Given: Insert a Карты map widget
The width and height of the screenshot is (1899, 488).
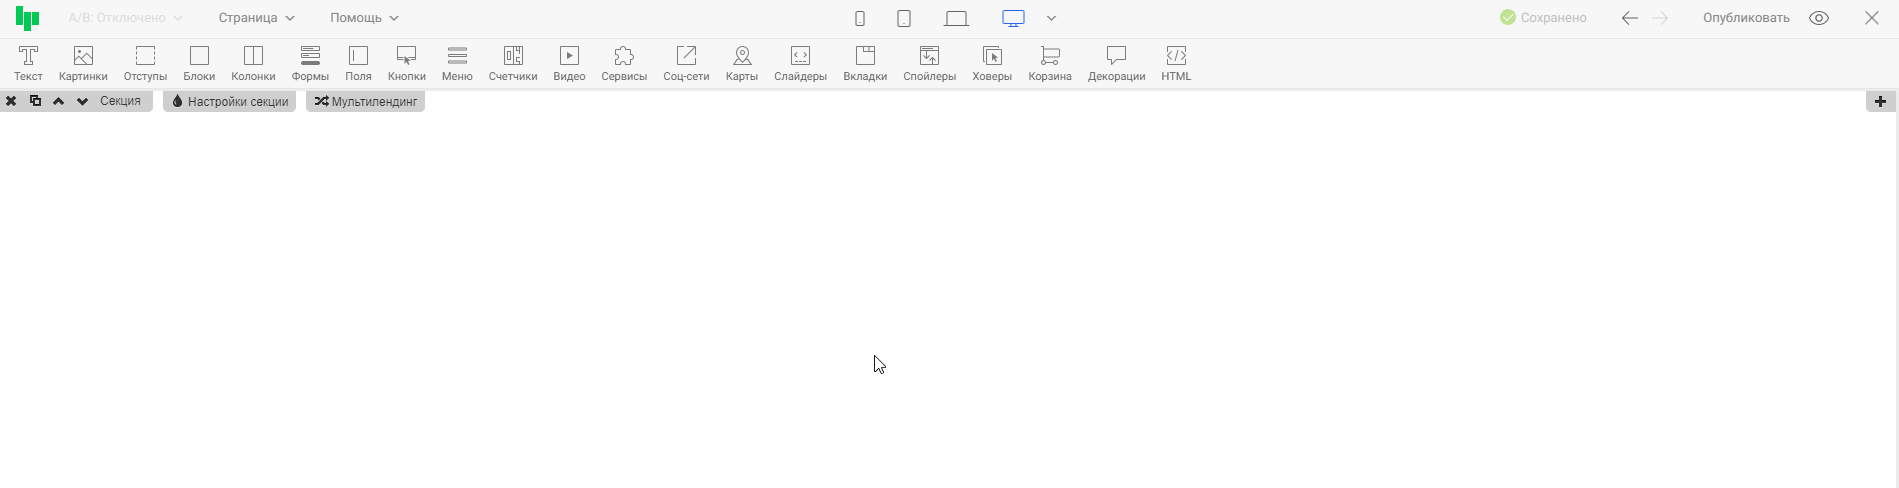Looking at the screenshot, I should (741, 63).
